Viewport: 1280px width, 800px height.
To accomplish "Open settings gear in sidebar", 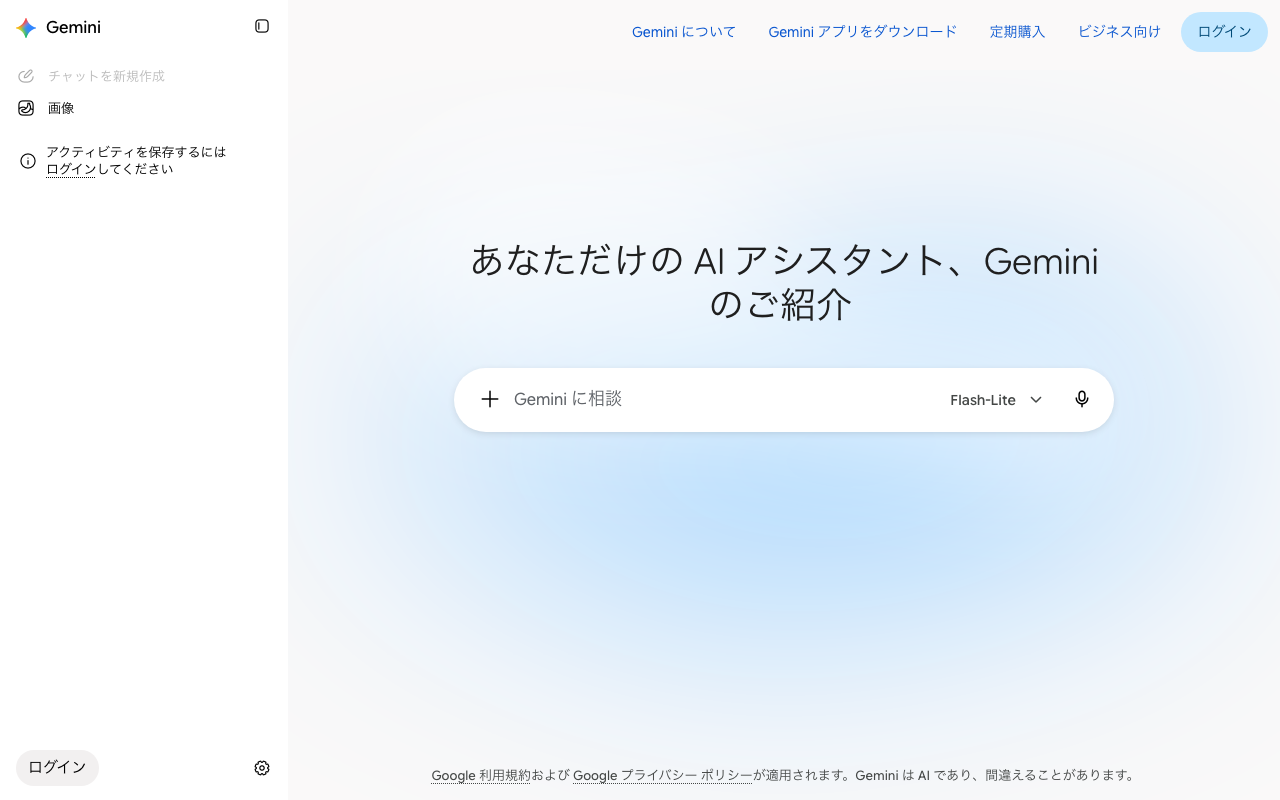I will (x=262, y=768).
